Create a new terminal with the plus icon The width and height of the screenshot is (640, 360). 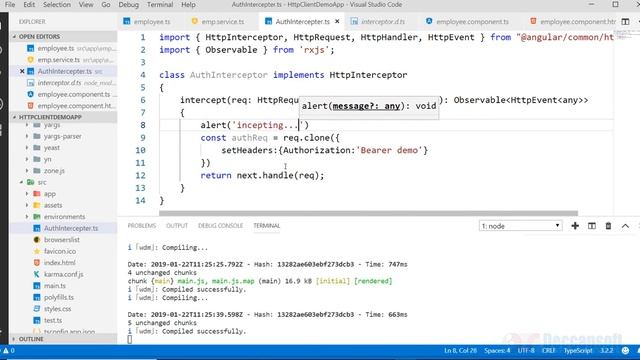point(575,226)
